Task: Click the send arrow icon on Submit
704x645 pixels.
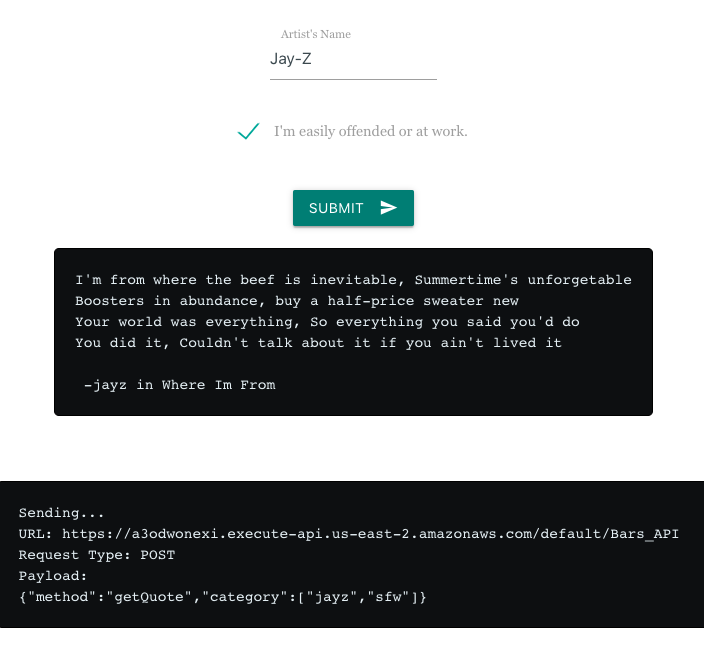Action: coord(388,208)
